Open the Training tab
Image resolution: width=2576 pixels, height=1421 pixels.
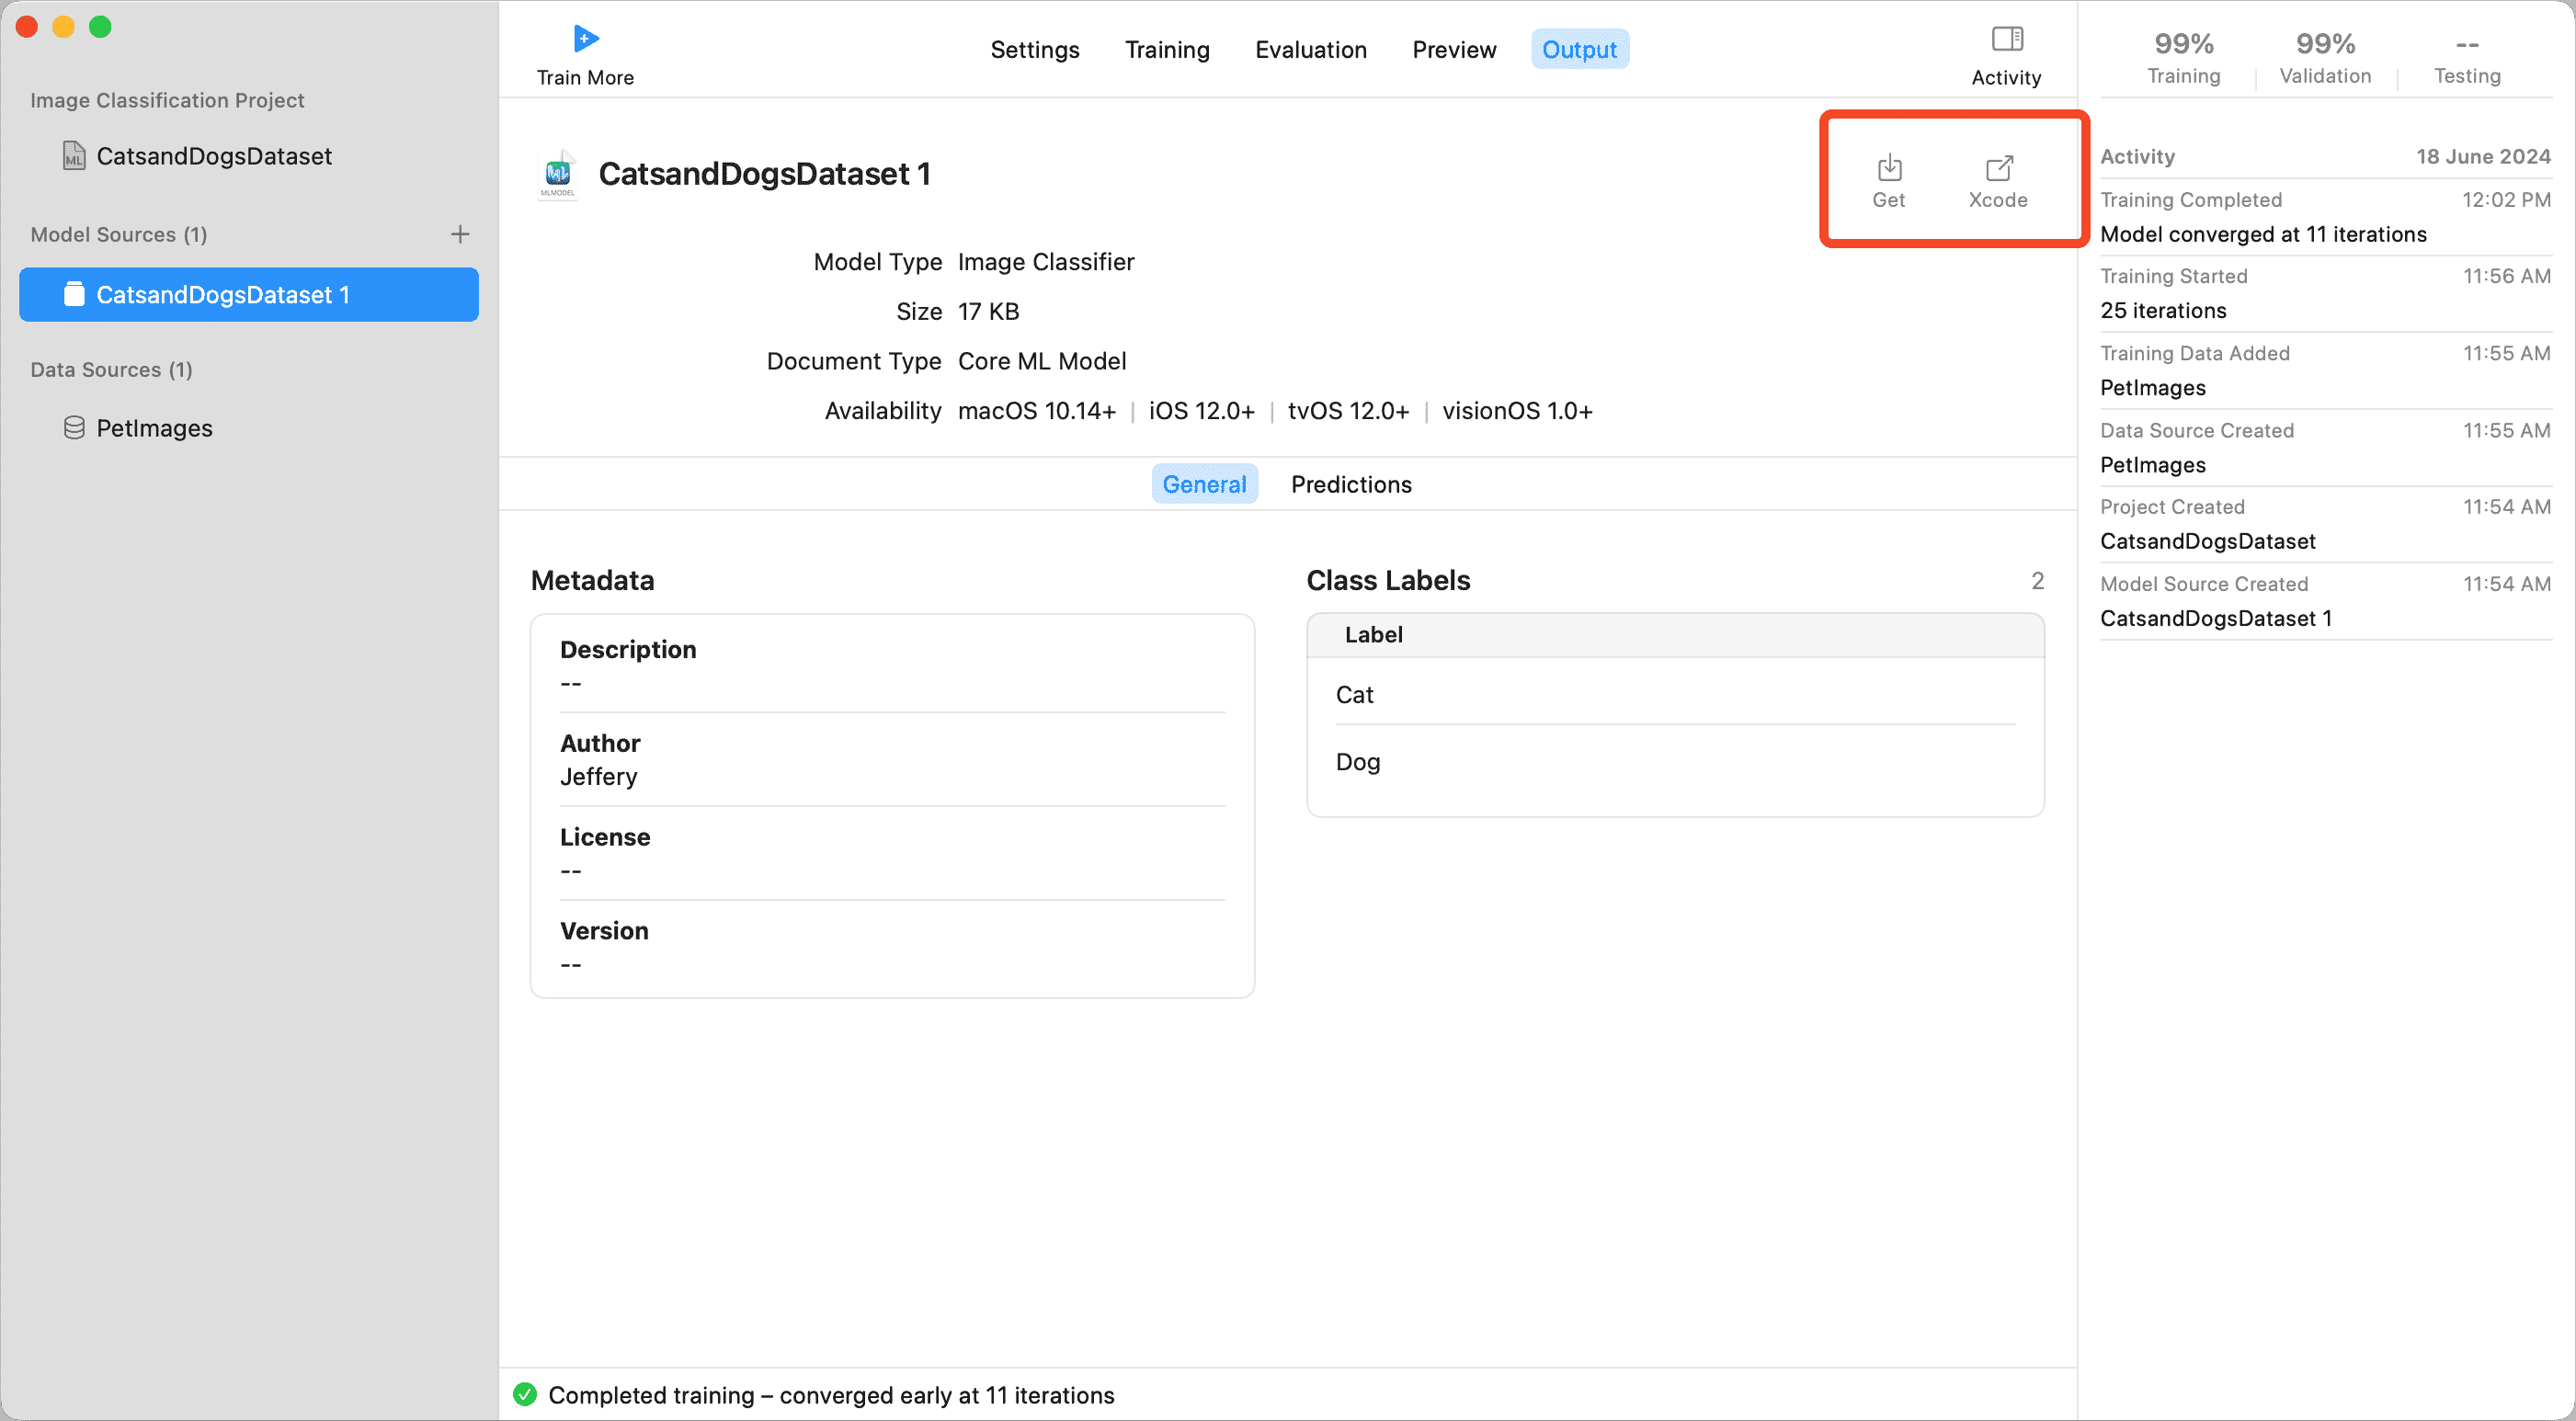1166,50
